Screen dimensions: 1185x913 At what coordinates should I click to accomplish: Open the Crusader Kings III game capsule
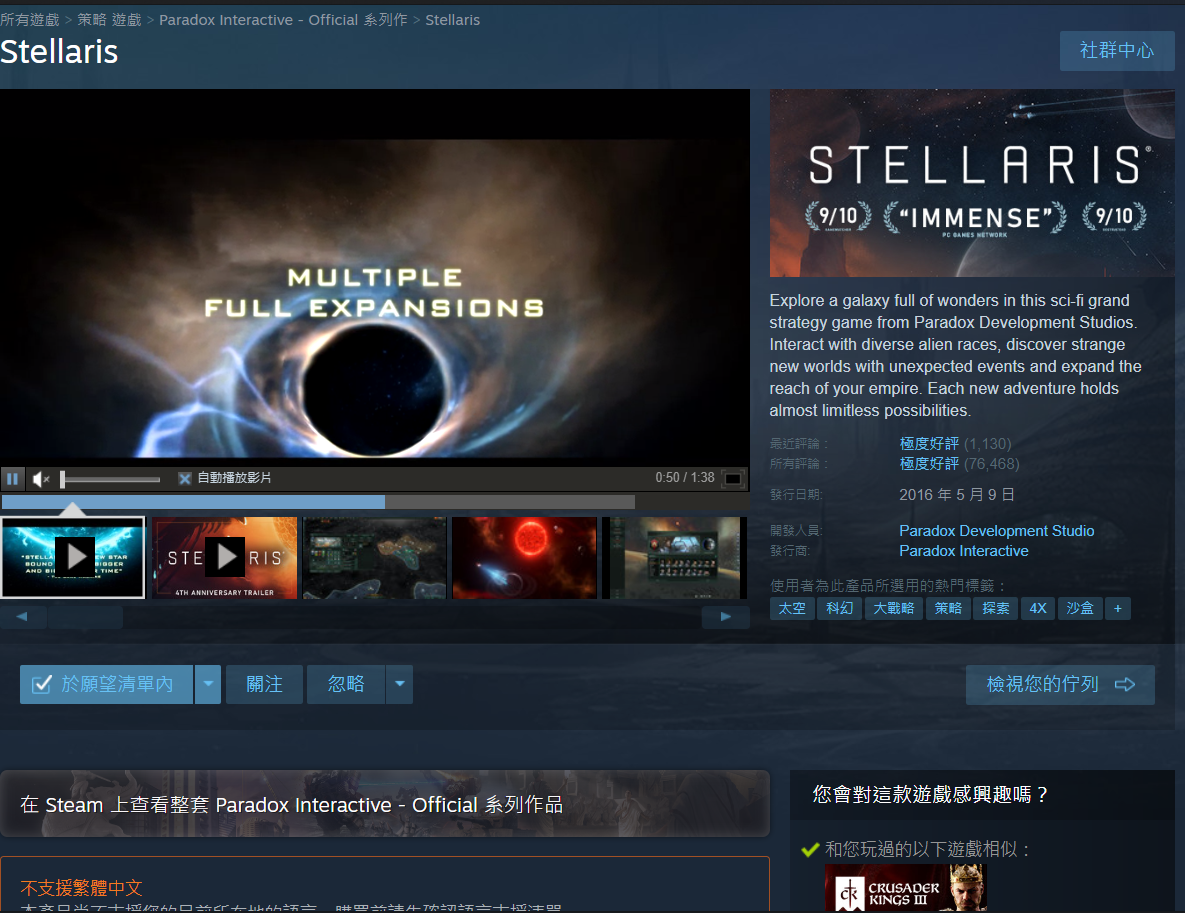(905, 889)
